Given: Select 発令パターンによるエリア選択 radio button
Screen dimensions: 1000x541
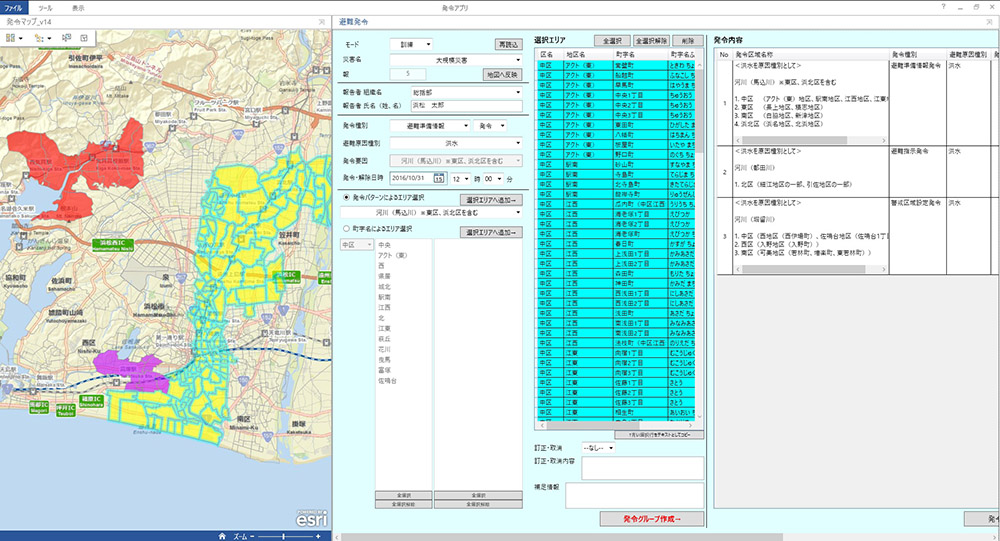Looking at the screenshot, I should [345, 199].
